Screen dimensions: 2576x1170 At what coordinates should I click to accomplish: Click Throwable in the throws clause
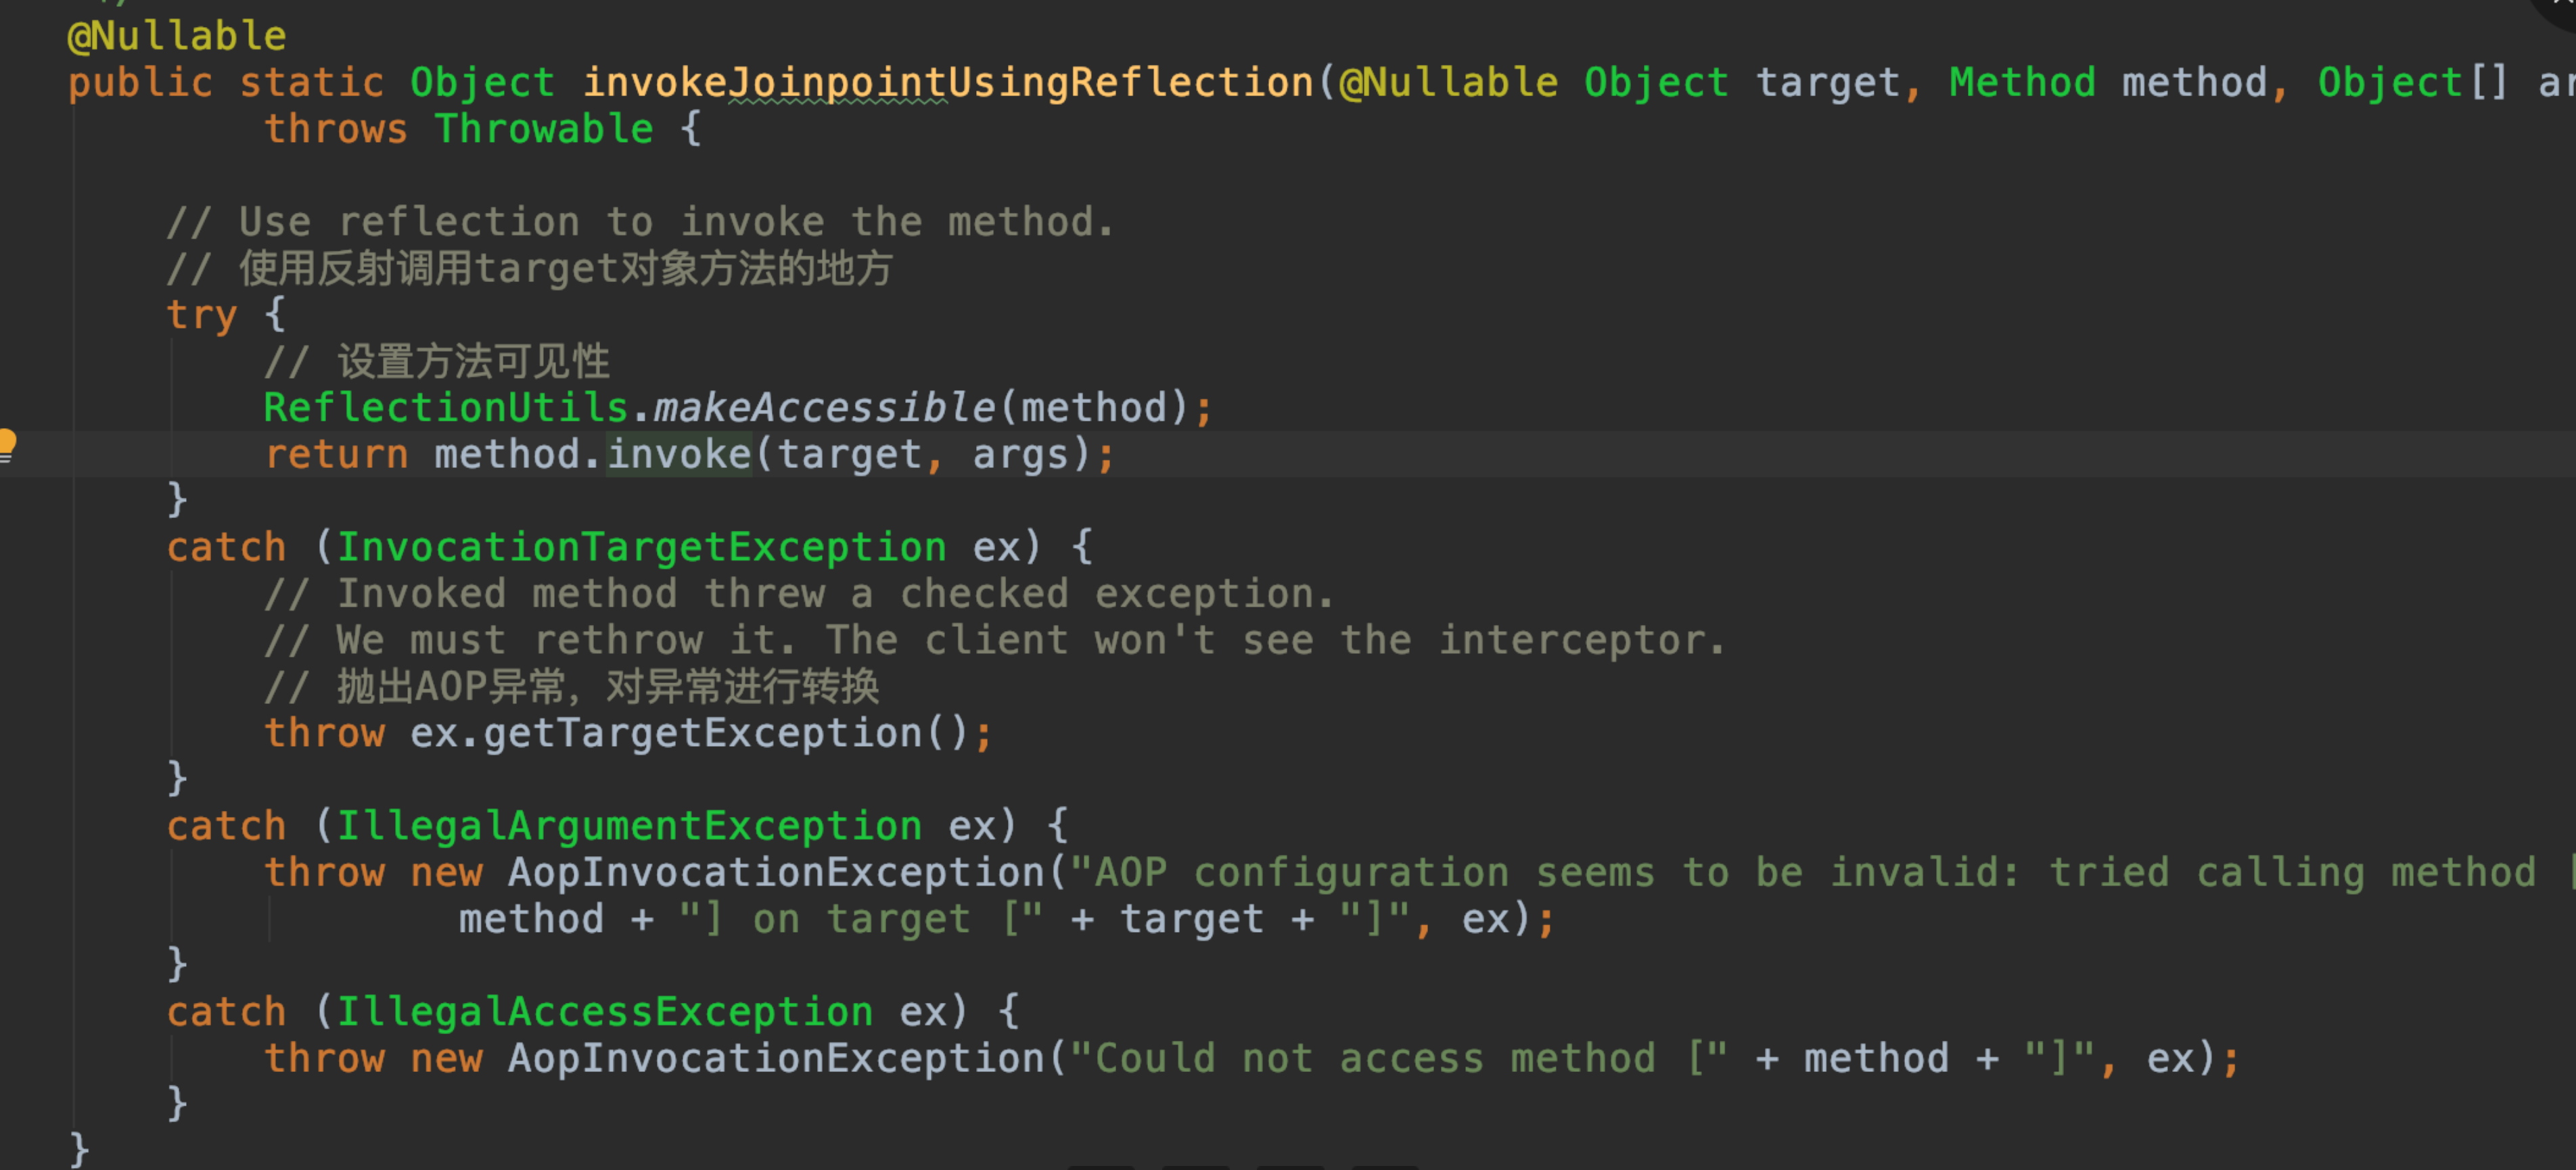(x=544, y=130)
